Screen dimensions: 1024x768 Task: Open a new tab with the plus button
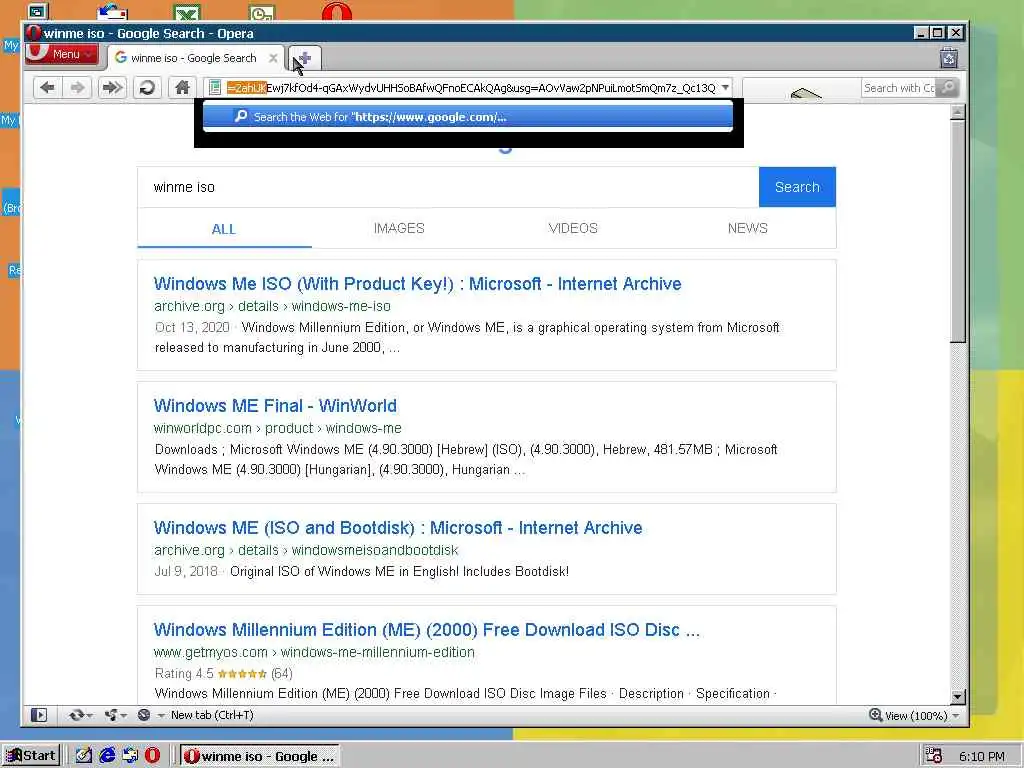pos(304,58)
